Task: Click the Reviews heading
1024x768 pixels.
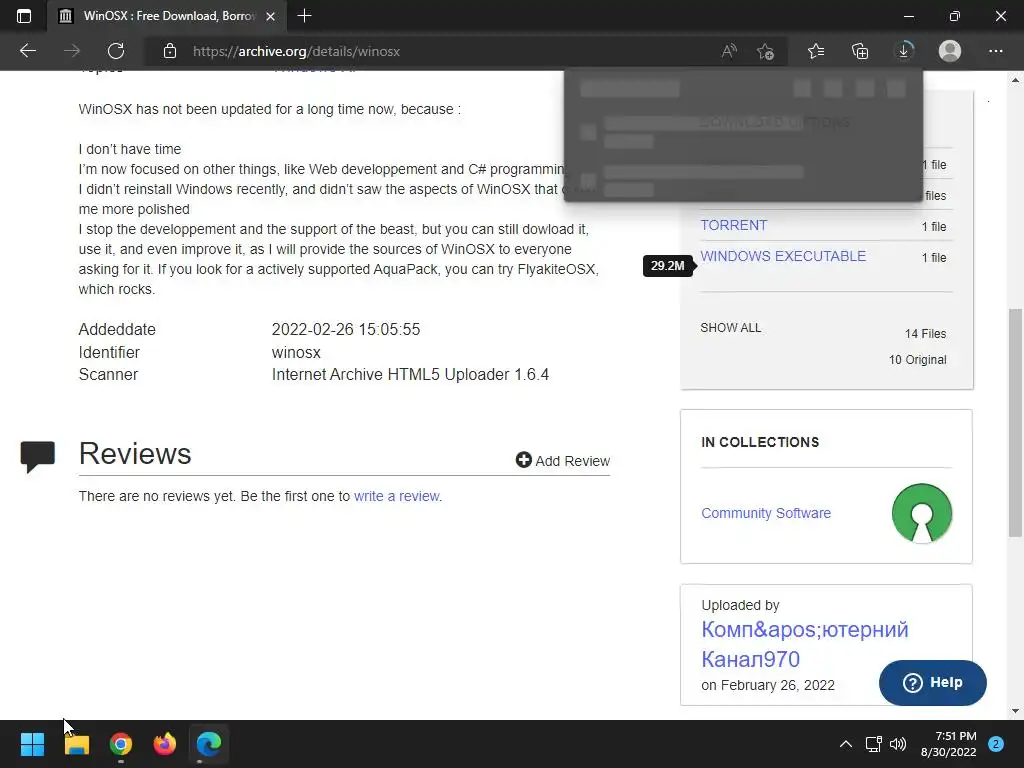Action: pyautogui.click(x=135, y=453)
